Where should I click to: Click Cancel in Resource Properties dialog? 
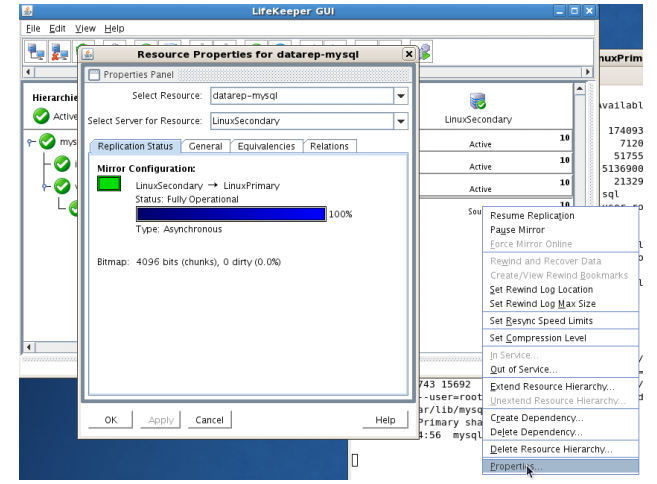209,420
